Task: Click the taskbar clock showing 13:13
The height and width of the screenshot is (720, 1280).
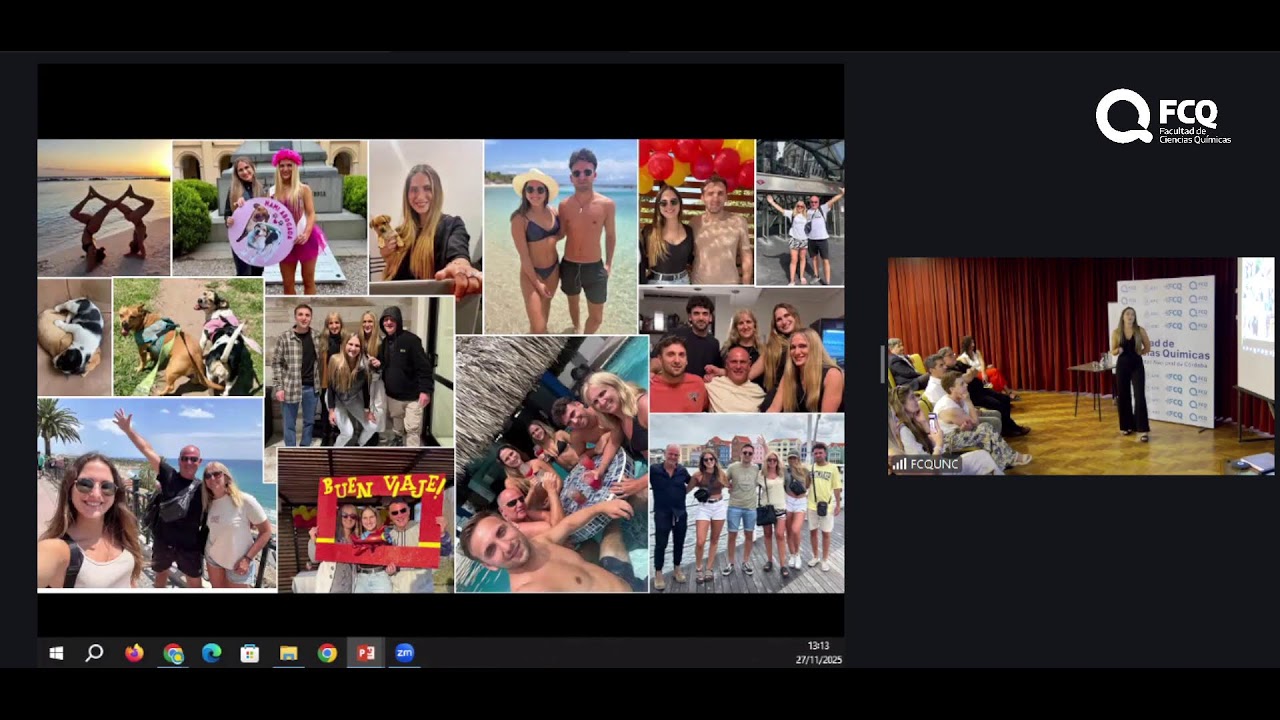Action: coord(818,646)
